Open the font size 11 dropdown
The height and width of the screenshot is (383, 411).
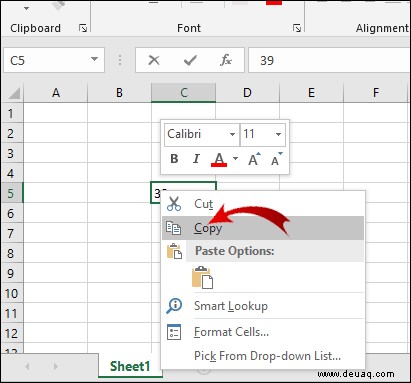pos(278,135)
